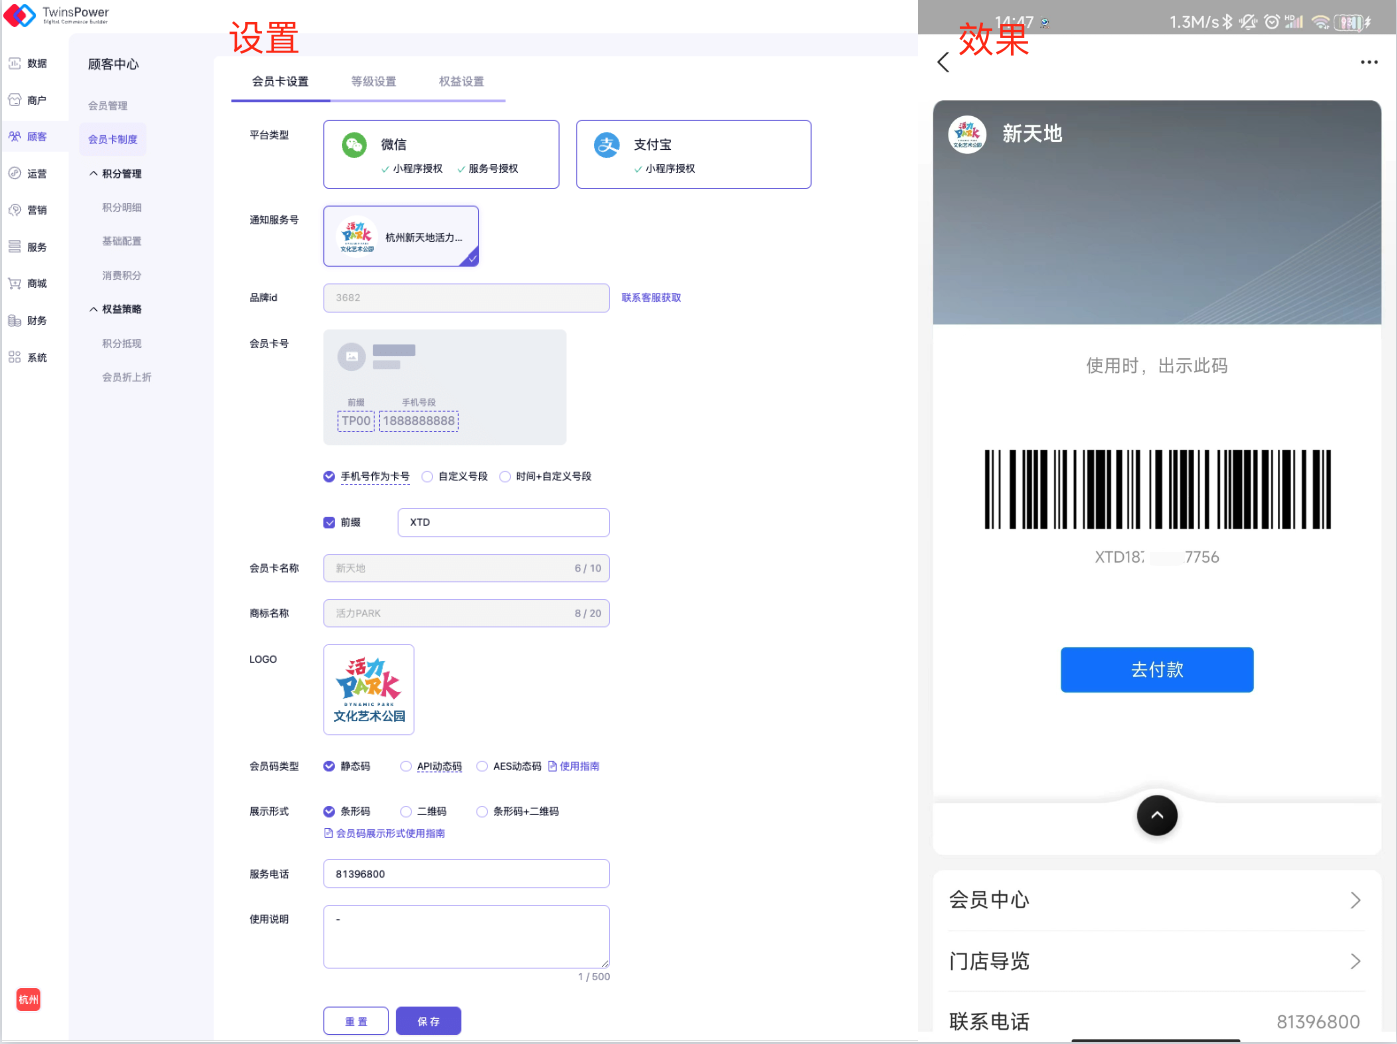This screenshot has height=1044, width=1397.
Task: Switch to the 权益设置 tab
Action: (x=461, y=82)
